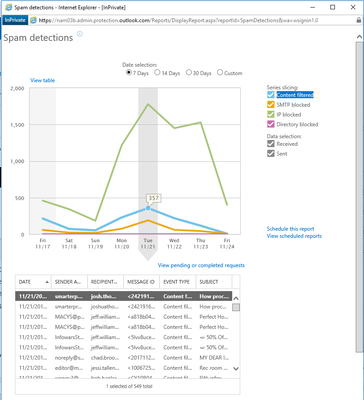Image resolution: width=364 pixels, height=400 pixels.
Task: Click the sort arrow in DATE column header
Action: (47, 282)
